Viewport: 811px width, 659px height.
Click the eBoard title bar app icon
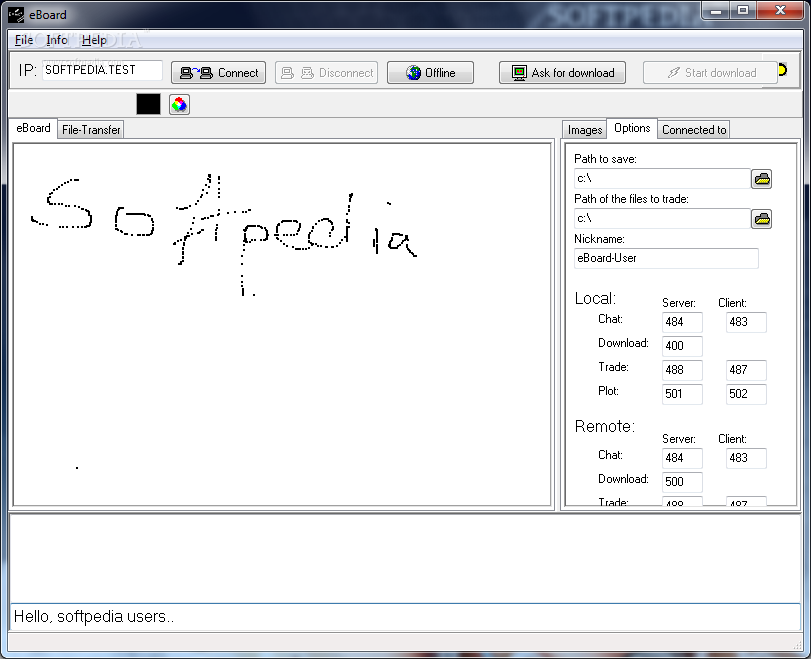[16, 14]
